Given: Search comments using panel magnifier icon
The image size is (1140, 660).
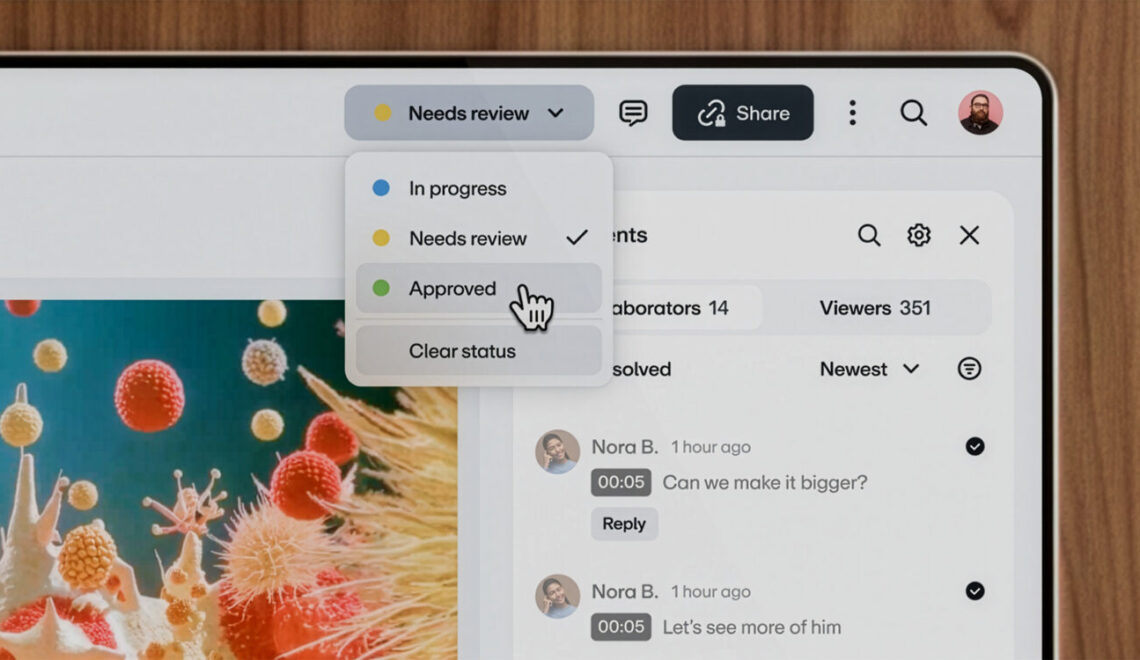Looking at the screenshot, I should coord(869,235).
